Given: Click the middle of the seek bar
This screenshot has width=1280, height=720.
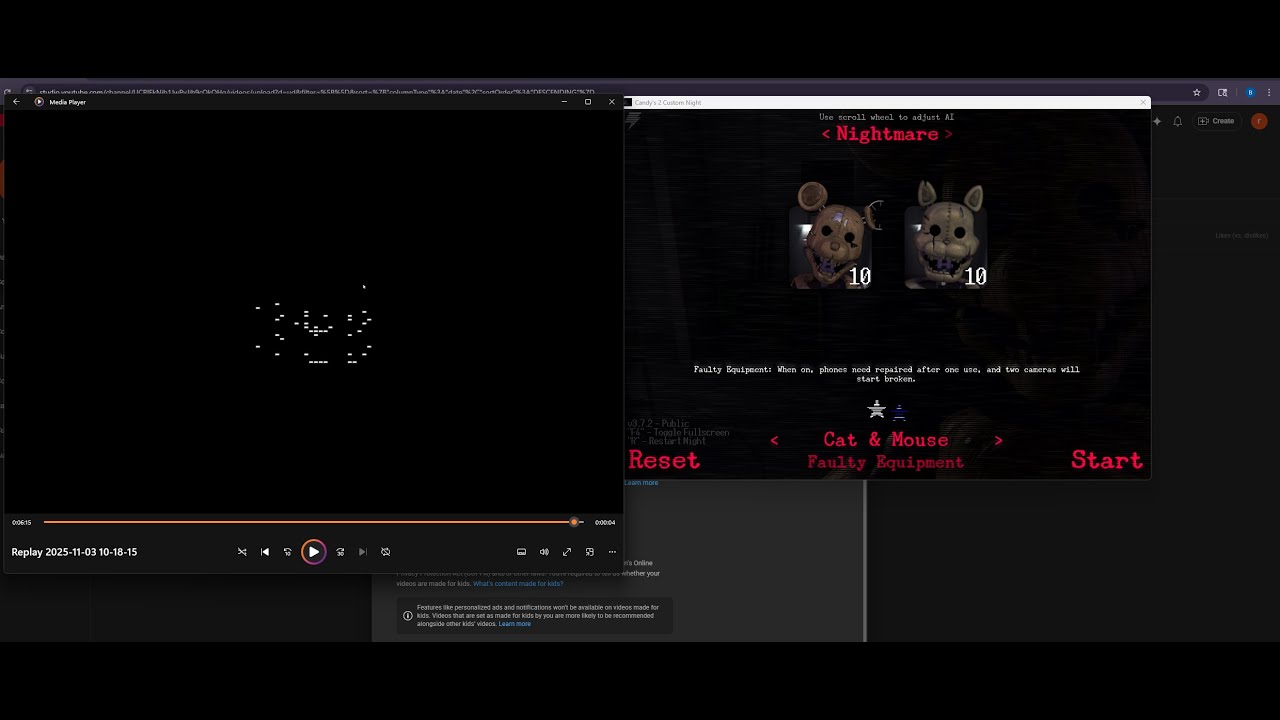Looking at the screenshot, I should pos(314,522).
